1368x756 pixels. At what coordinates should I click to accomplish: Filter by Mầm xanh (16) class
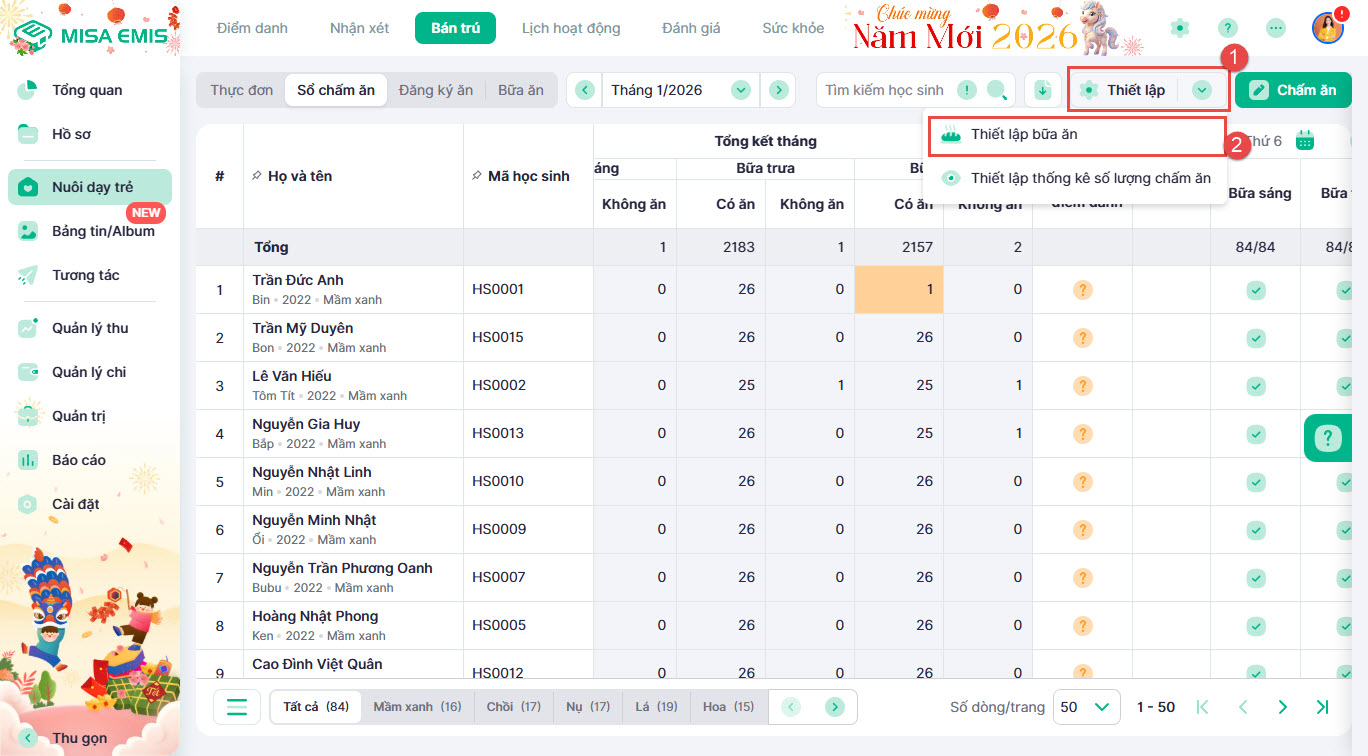click(417, 707)
